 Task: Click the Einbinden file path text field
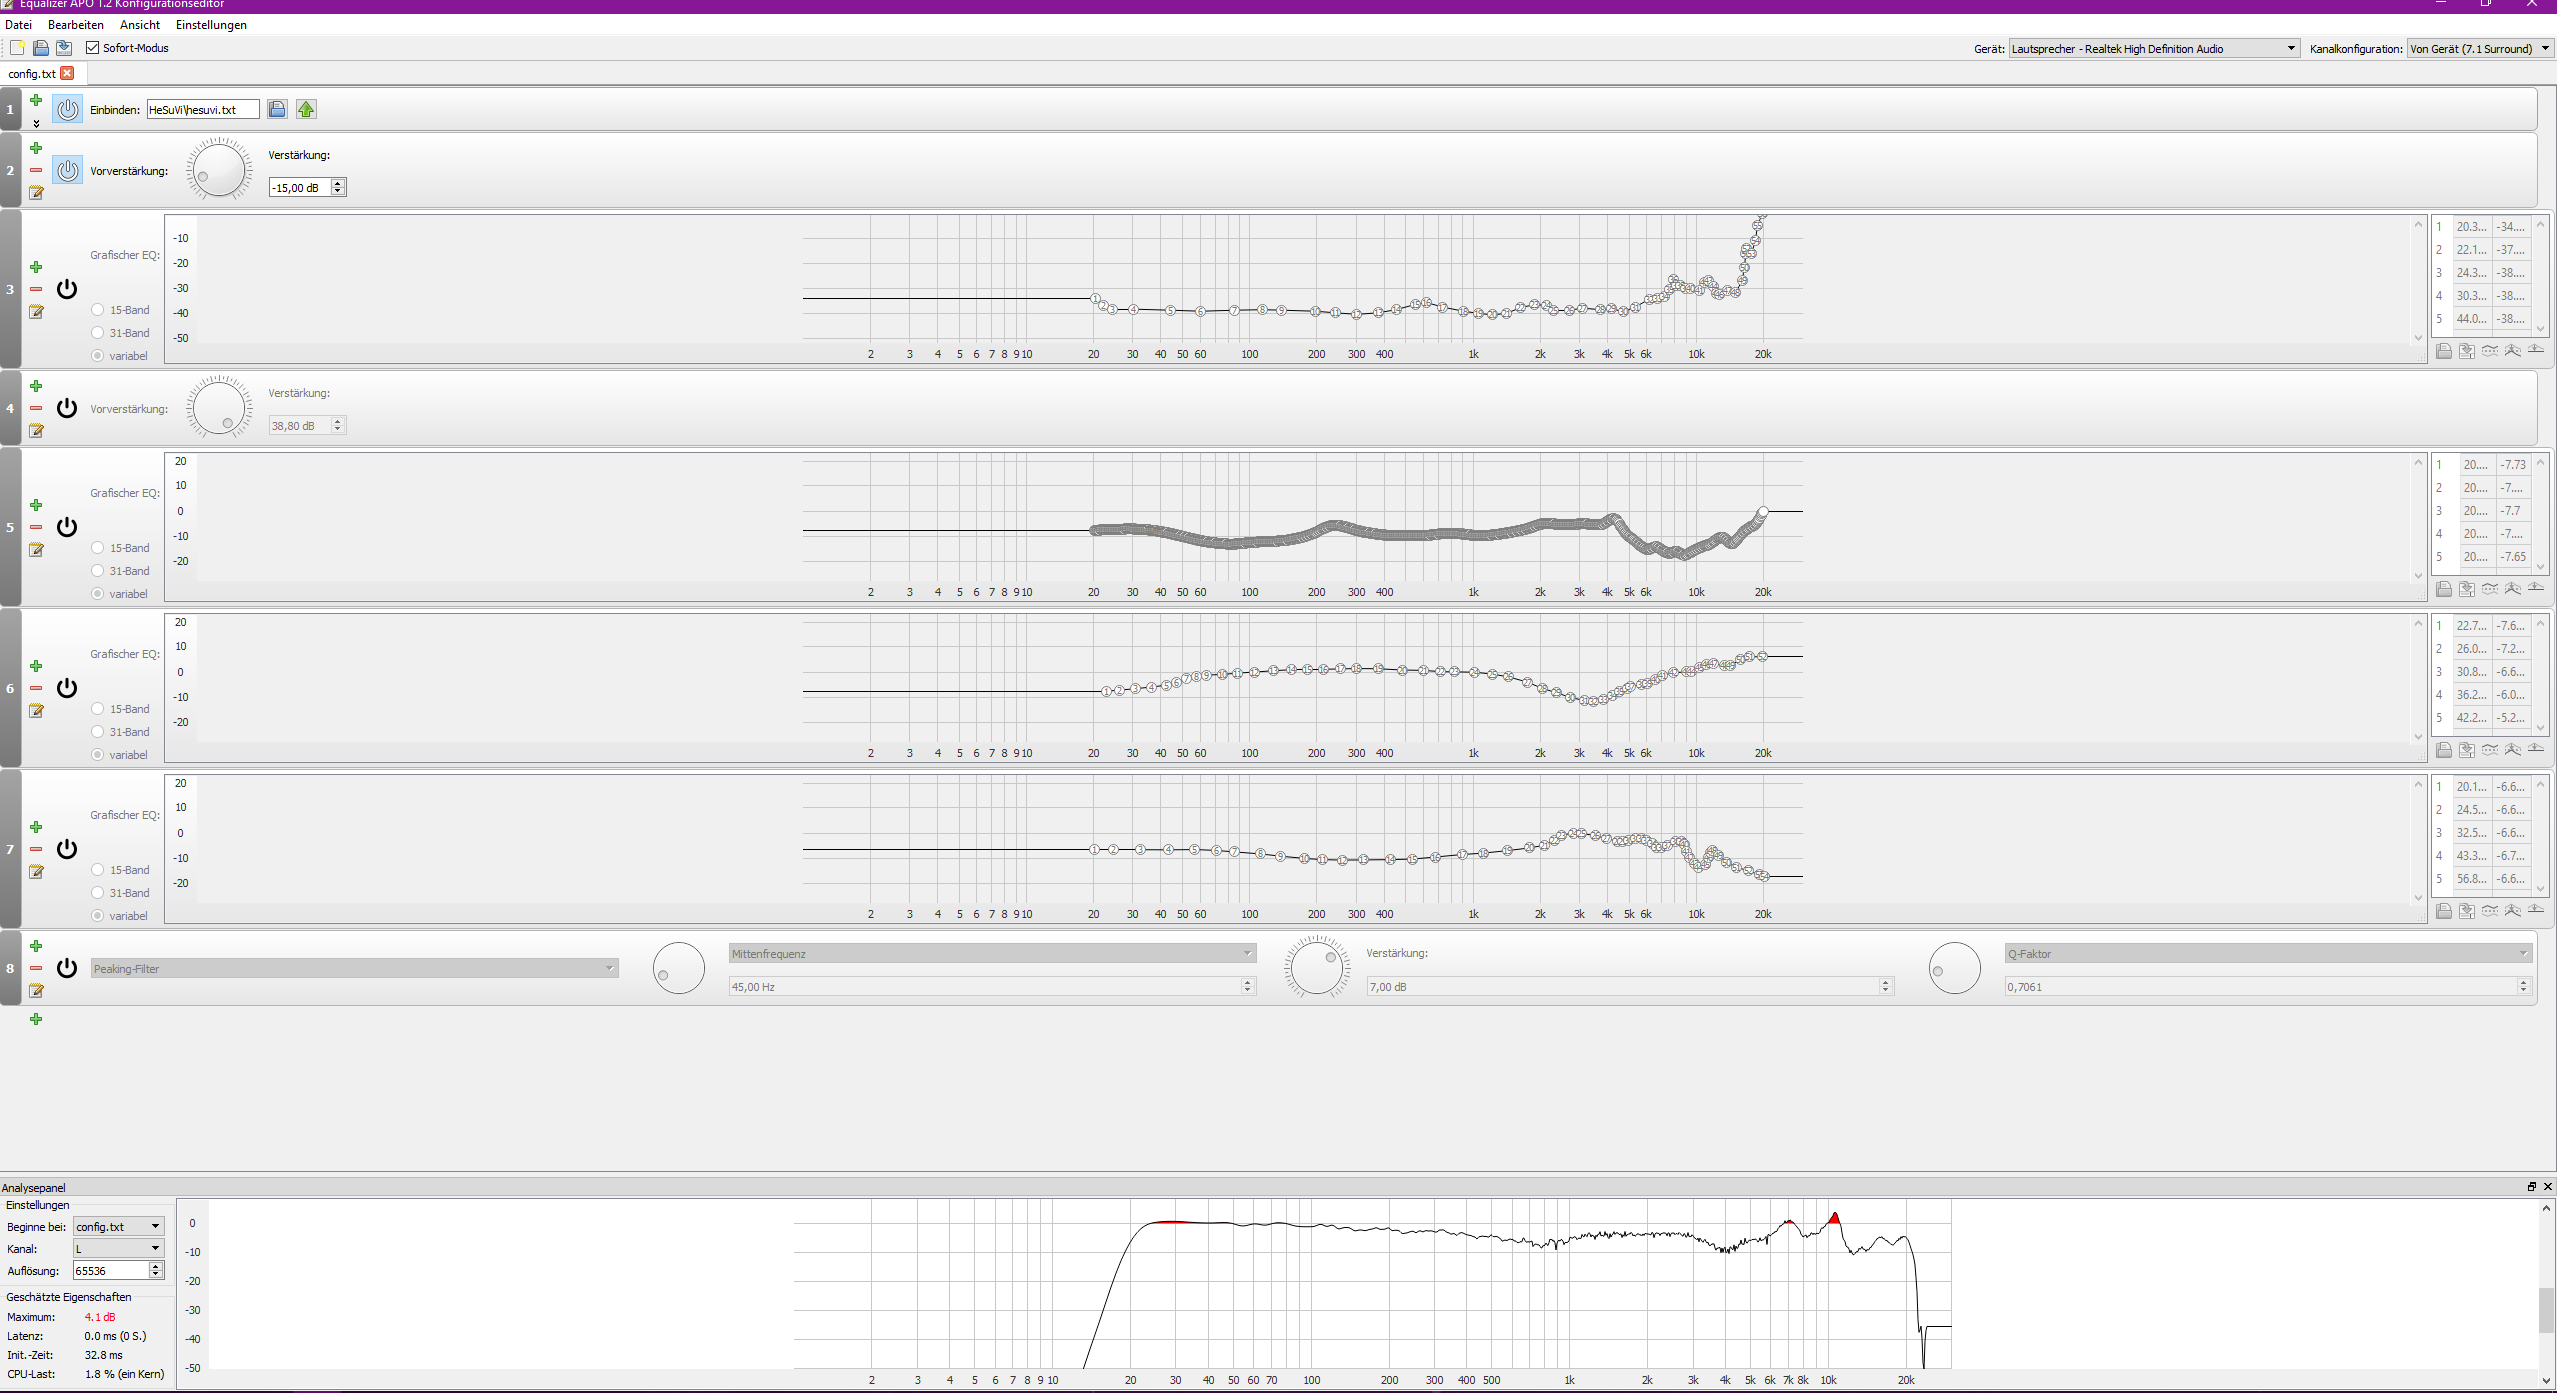[203, 109]
